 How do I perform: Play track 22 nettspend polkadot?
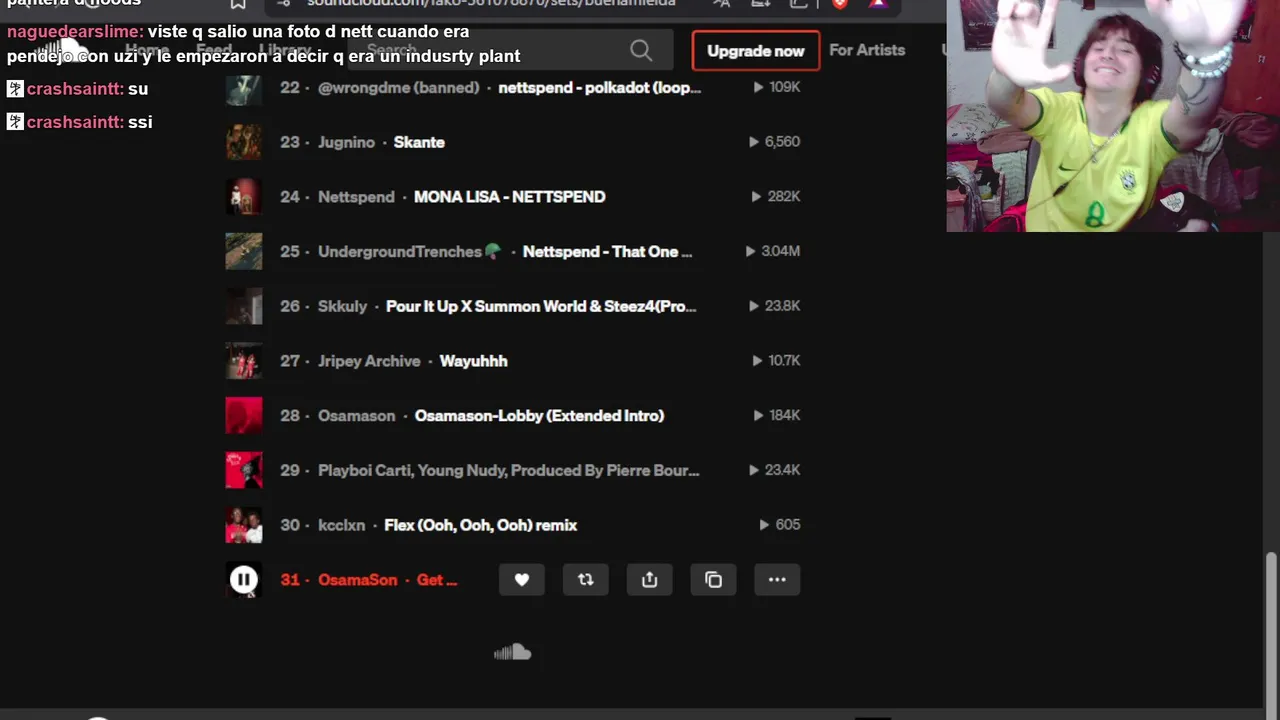[x=600, y=87]
